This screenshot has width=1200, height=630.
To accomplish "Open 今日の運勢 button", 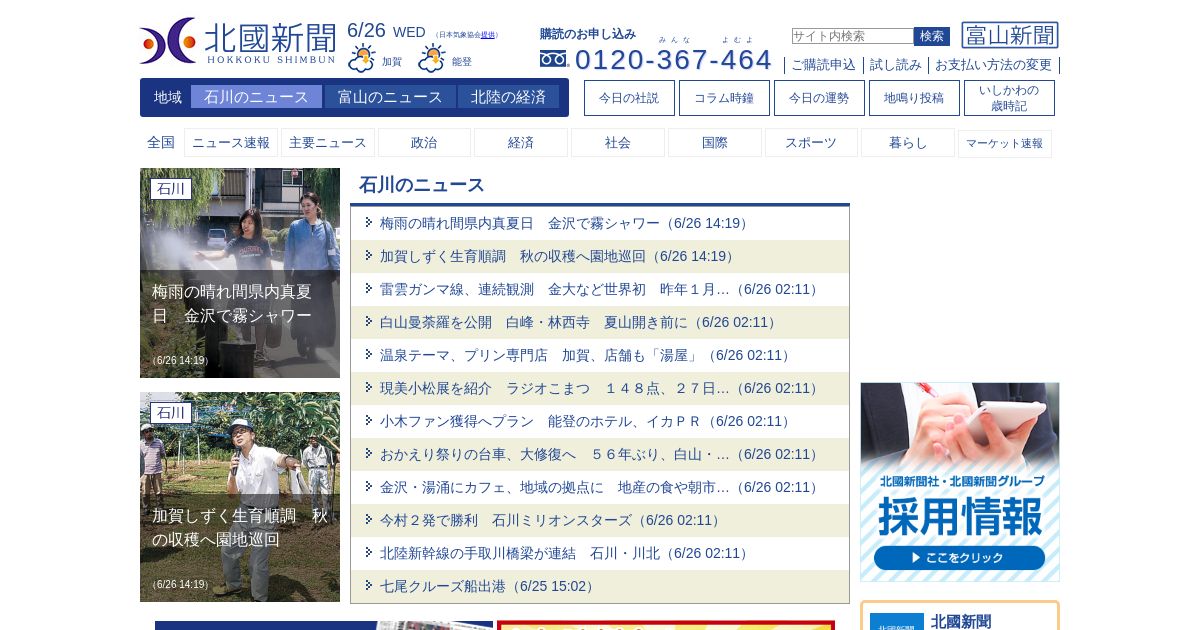I will point(819,98).
